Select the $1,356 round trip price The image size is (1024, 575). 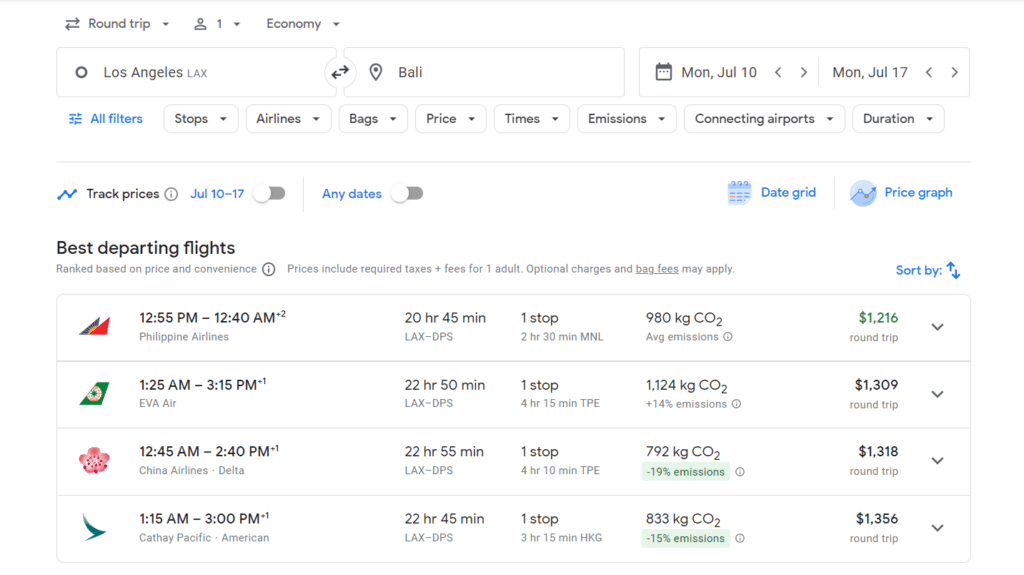(x=877, y=519)
